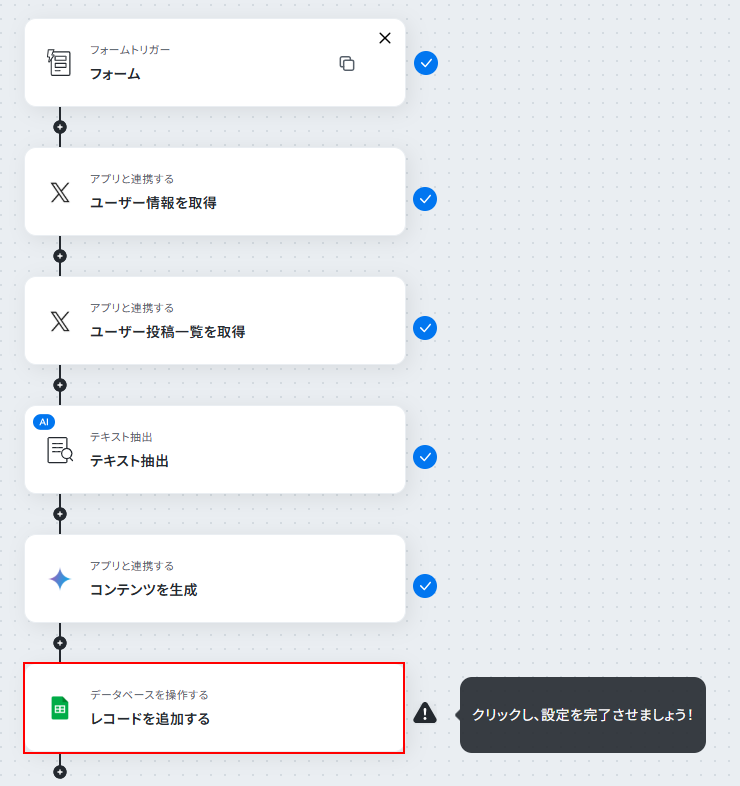Add a step below ユーザー情報を取得

click(x=60, y=256)
